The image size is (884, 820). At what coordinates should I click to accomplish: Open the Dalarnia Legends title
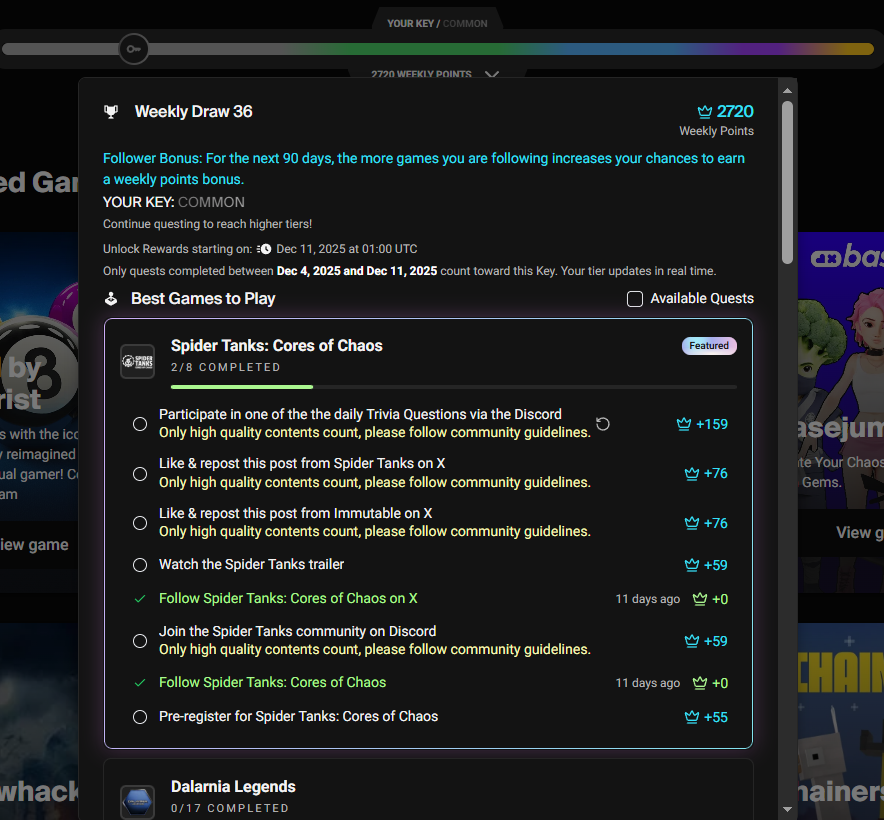233,787
